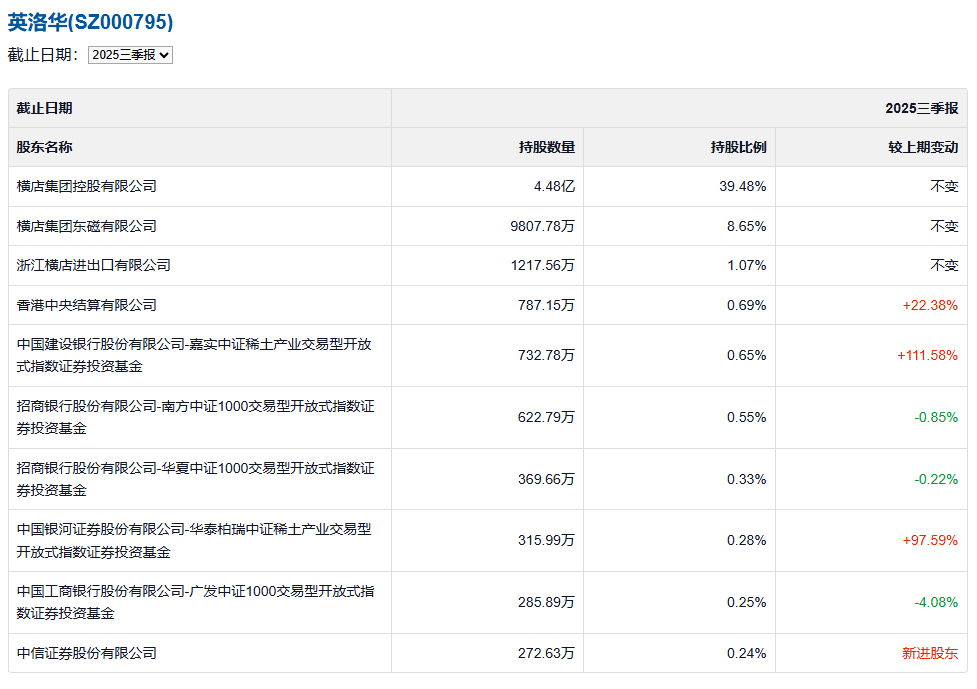This screenshot has width=977, height=689.
Task: Click the 华夏中证1000 fund row name
Action: pyautogui.click(x=195, y=479)
